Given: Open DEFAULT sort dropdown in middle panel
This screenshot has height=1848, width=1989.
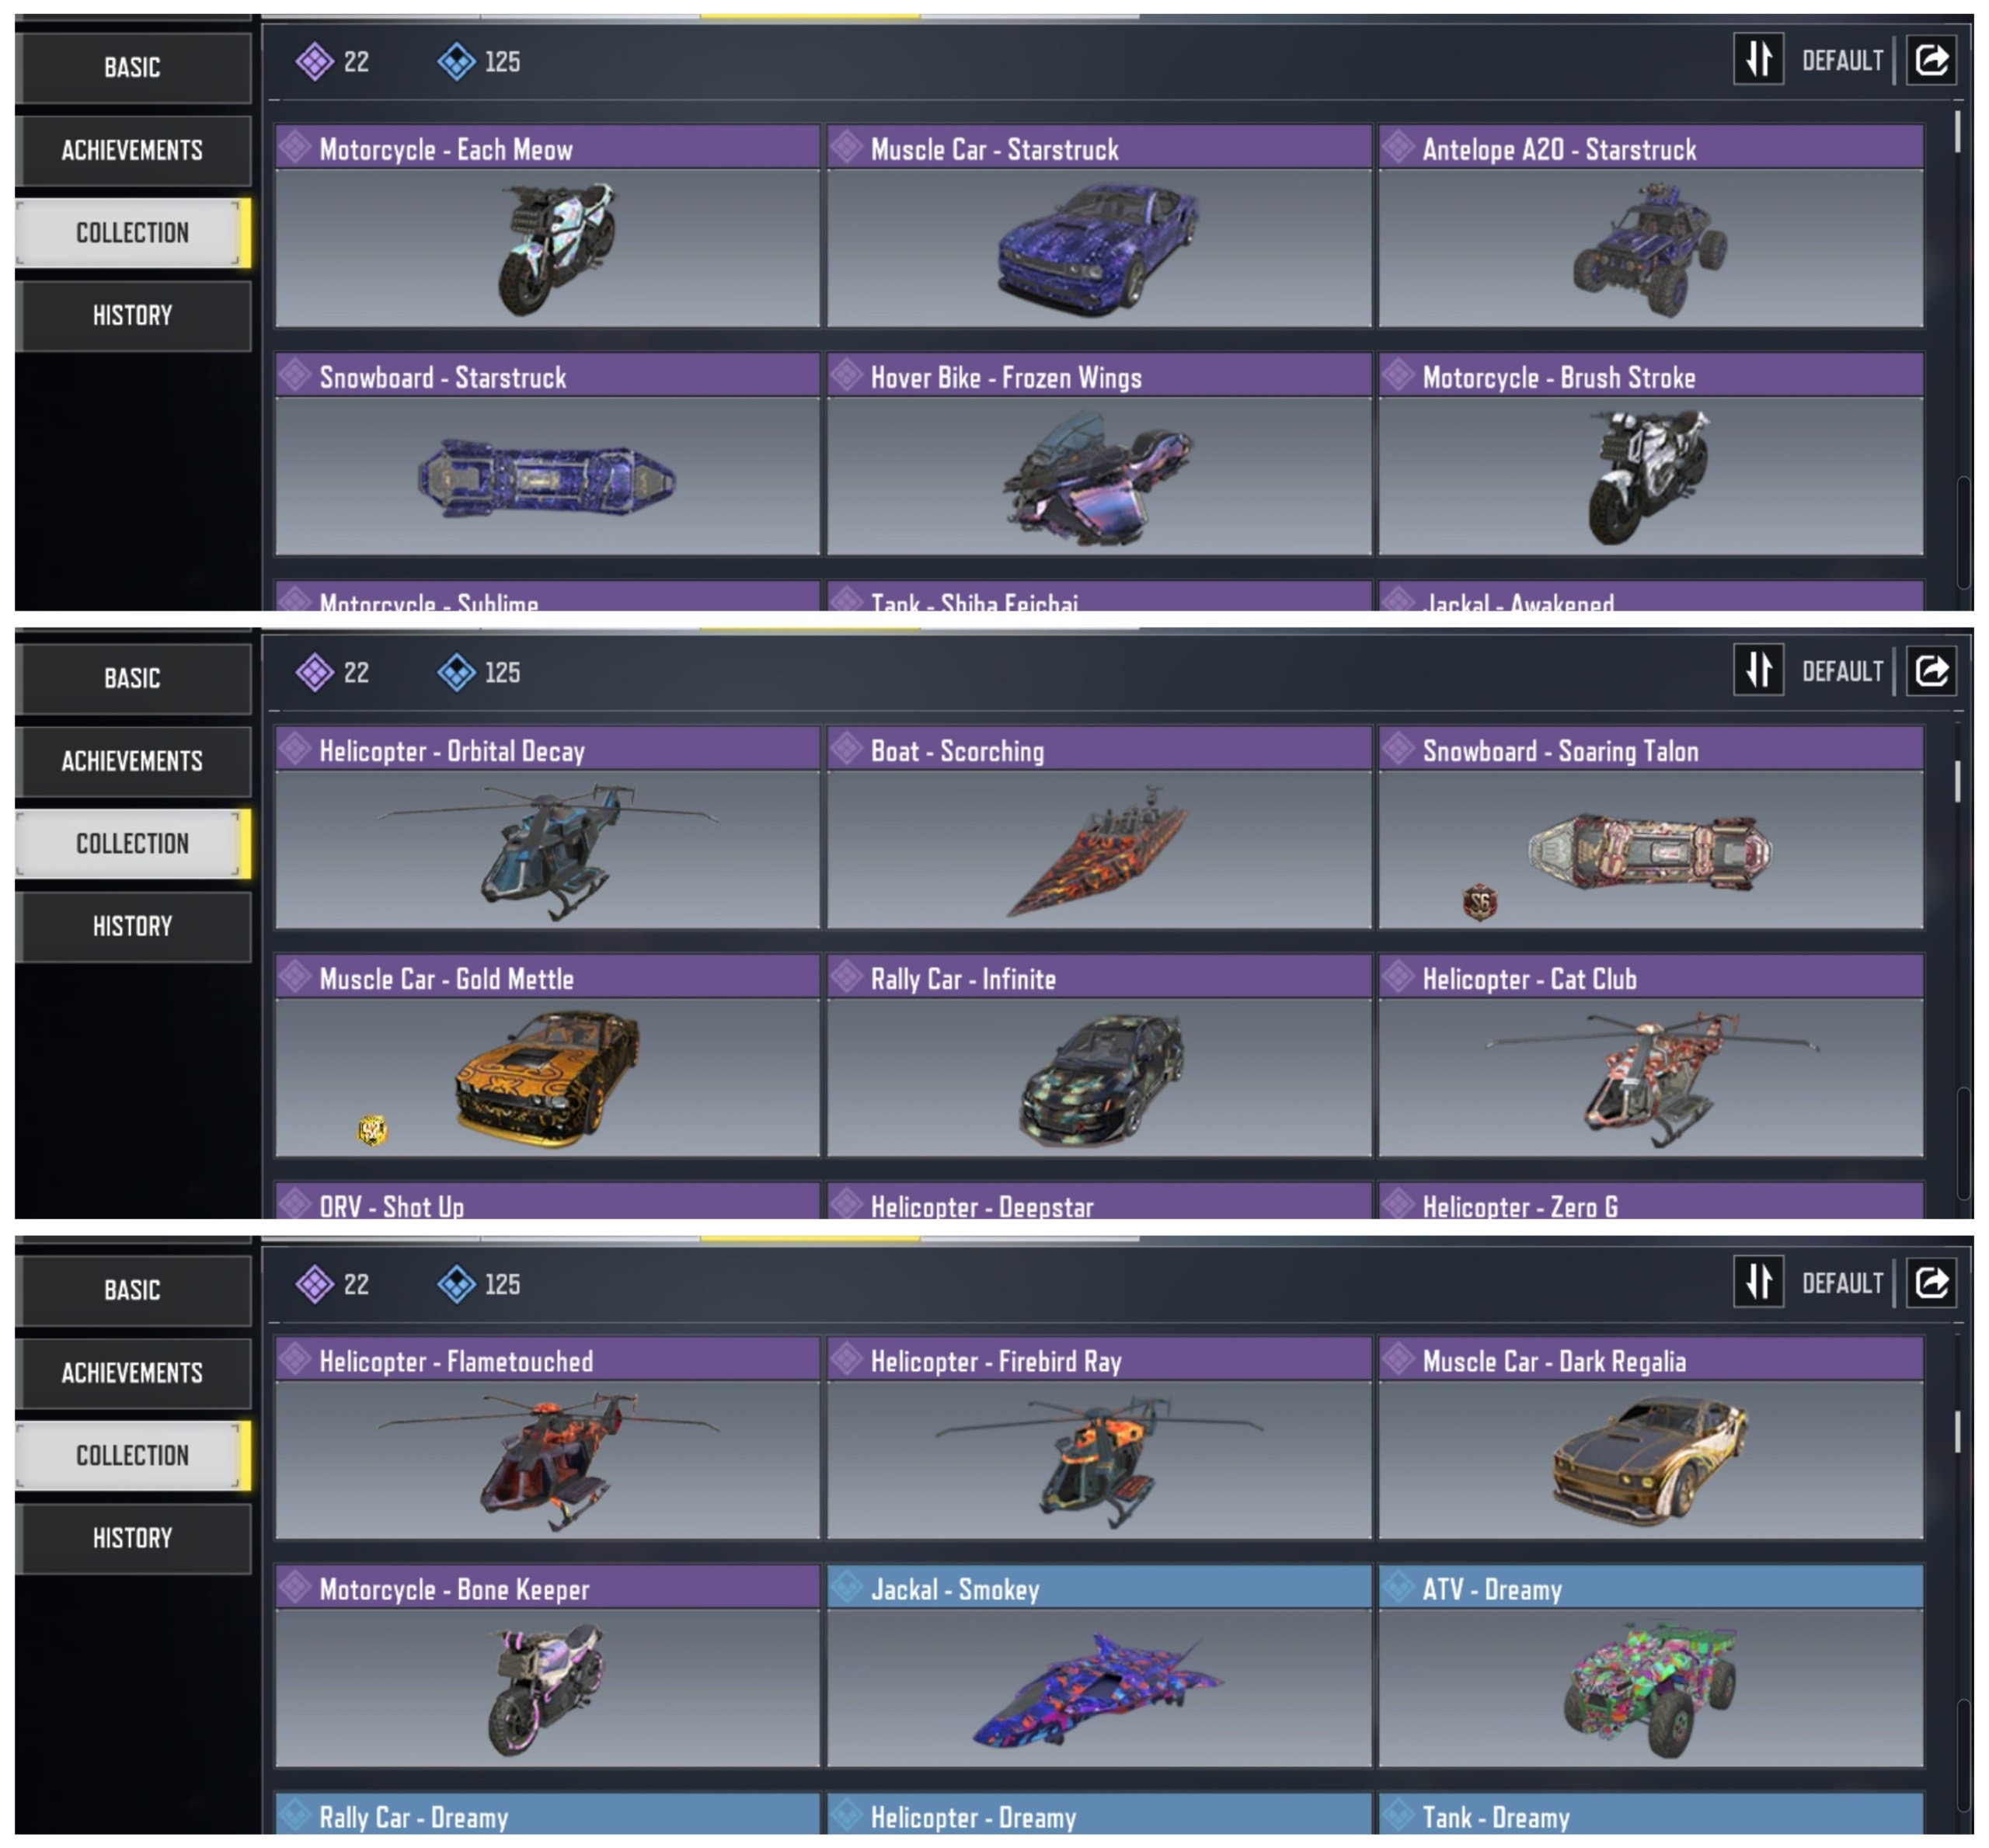Looking at the screenshot, I should point(1842,672).
